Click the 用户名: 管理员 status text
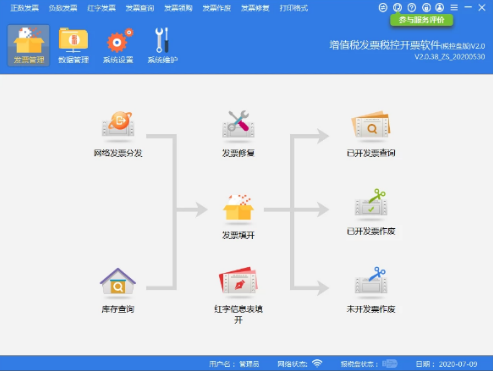This screenshot has height=371, width=493. tap(234, 364)
